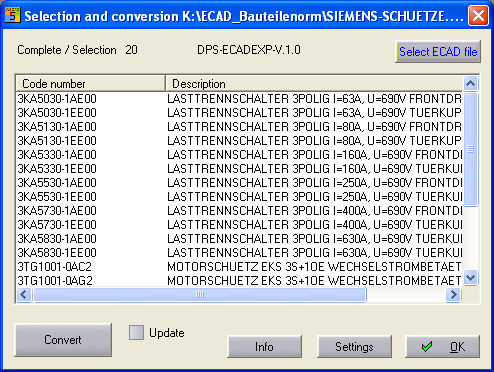Select row 3KA5730-1EE00

click(239, 225)
